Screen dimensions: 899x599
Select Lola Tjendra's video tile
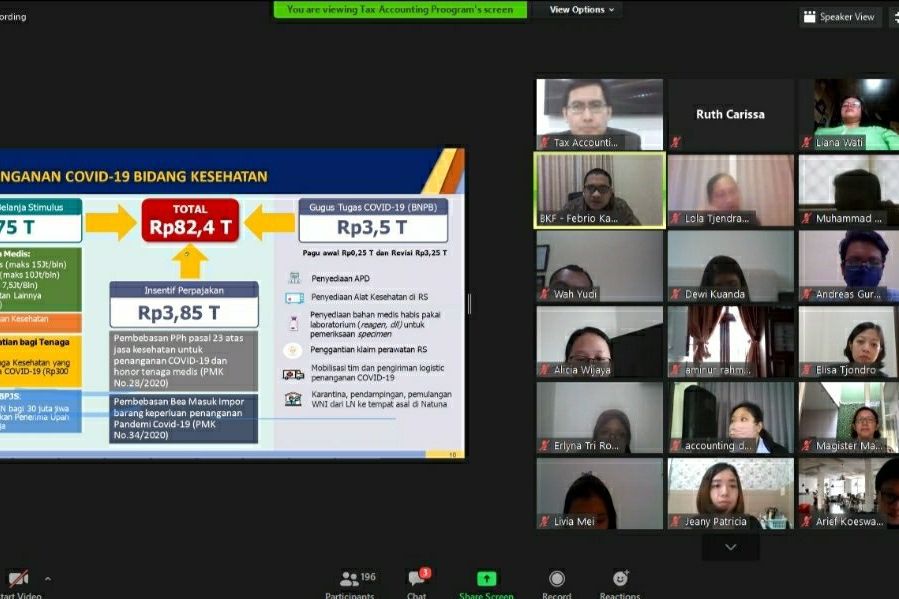[x=730, y=190]
